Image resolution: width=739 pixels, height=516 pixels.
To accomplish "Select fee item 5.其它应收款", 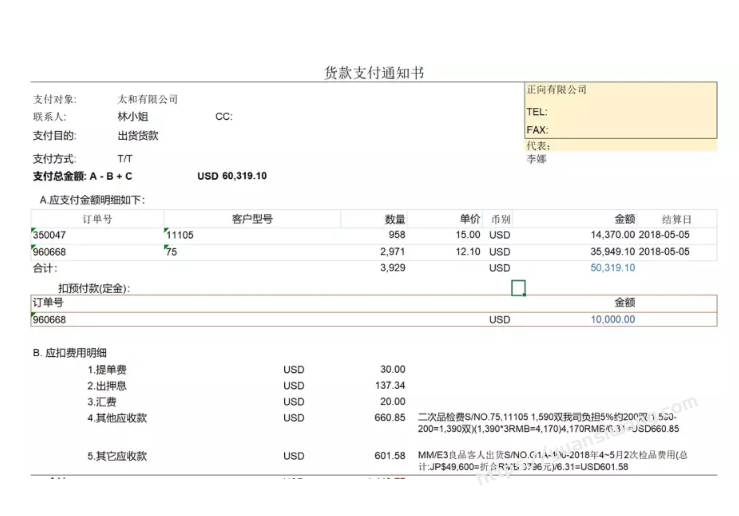I will coord(117,456).
